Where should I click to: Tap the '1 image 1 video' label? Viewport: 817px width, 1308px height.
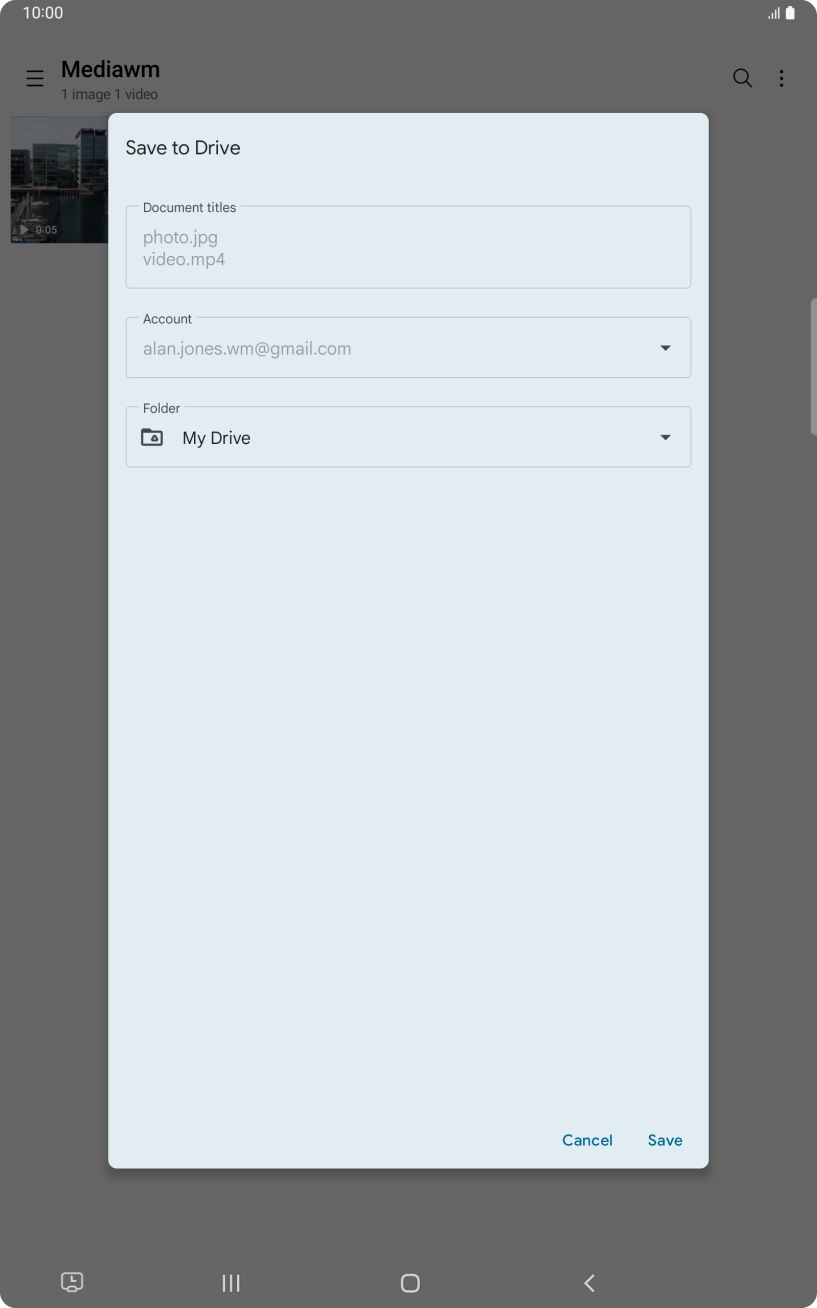(109, 94)
